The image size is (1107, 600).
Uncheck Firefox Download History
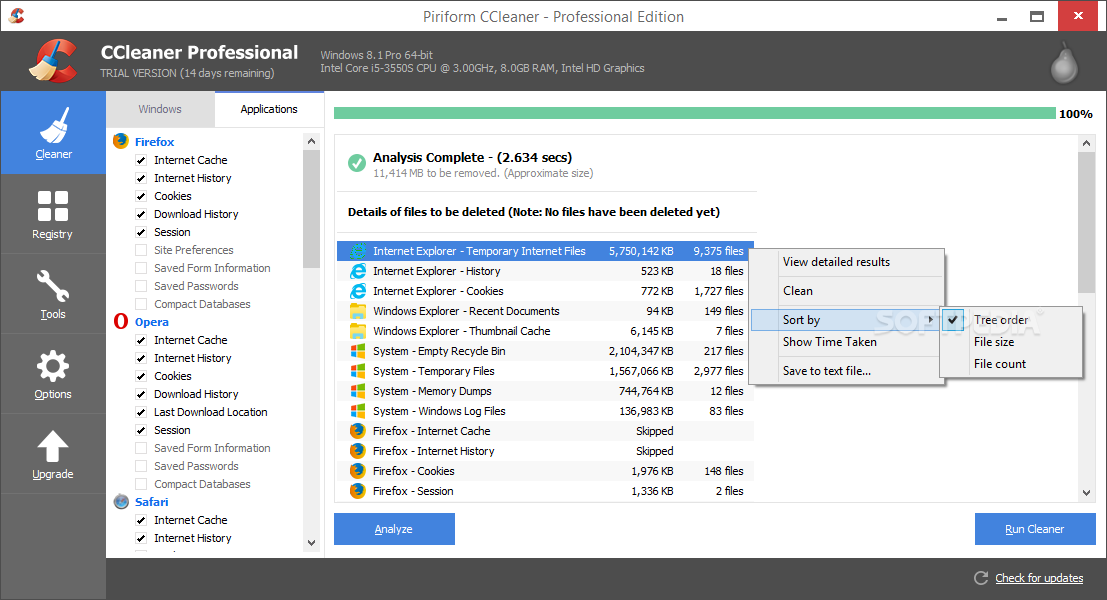(141, 214)
